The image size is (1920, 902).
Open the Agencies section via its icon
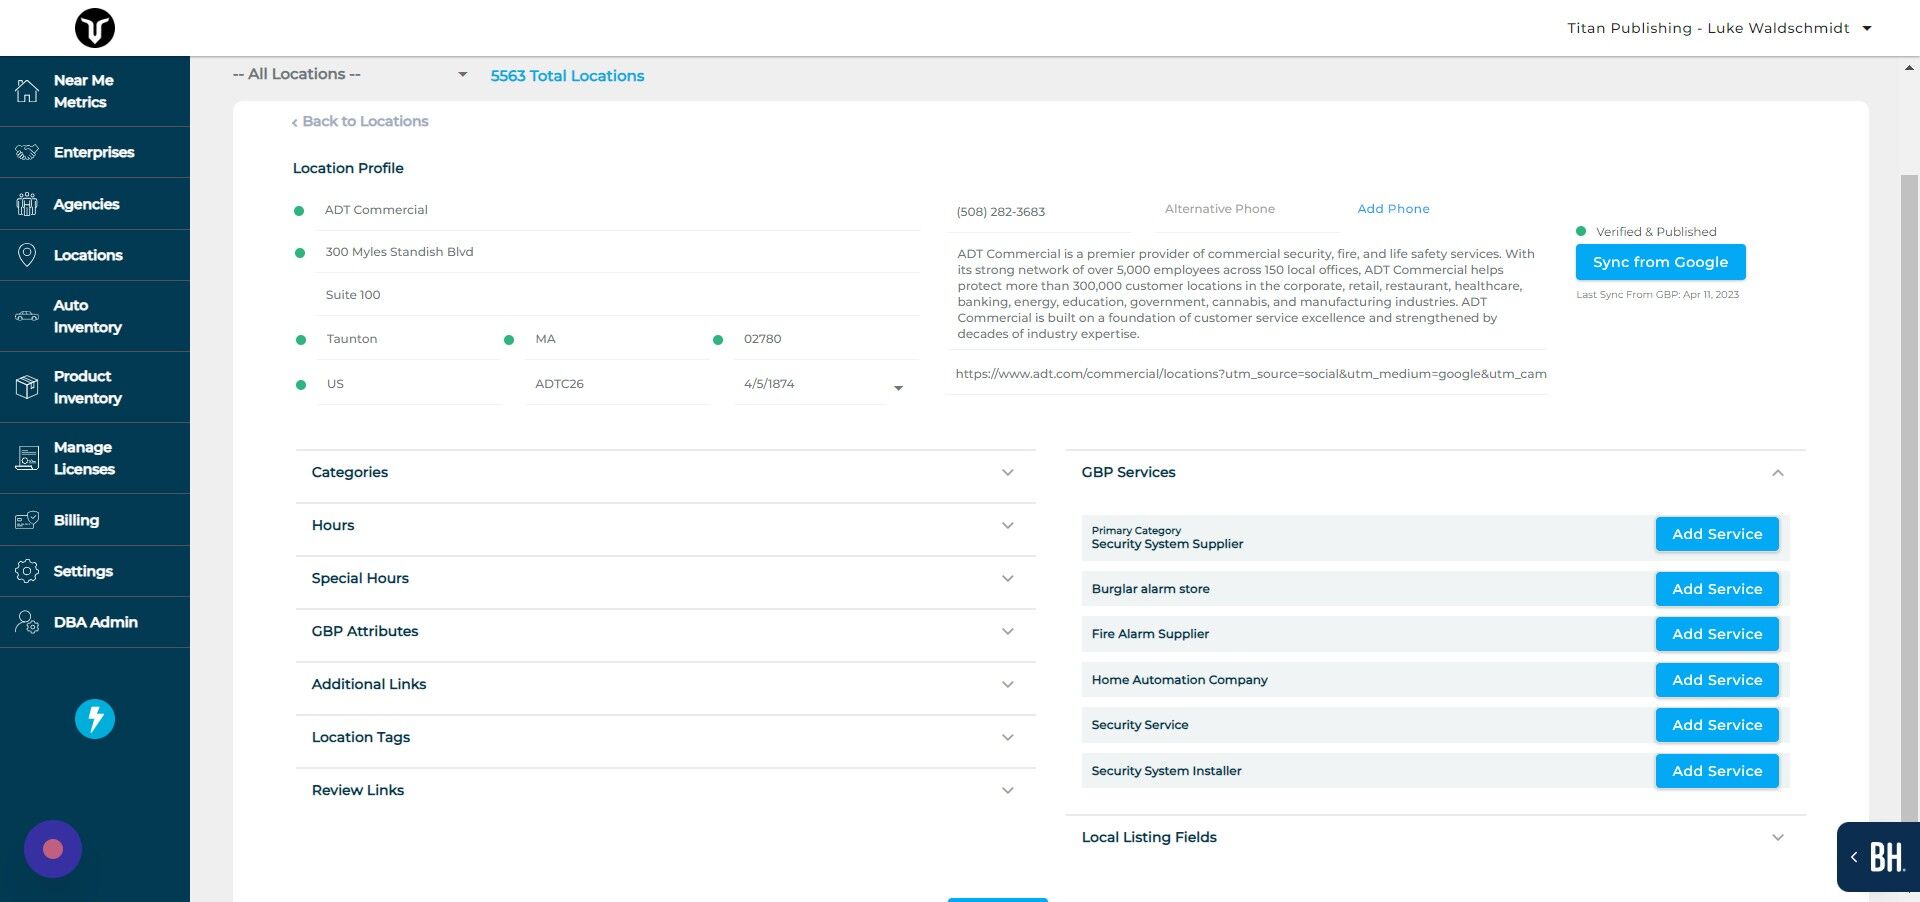coord(27,203)
